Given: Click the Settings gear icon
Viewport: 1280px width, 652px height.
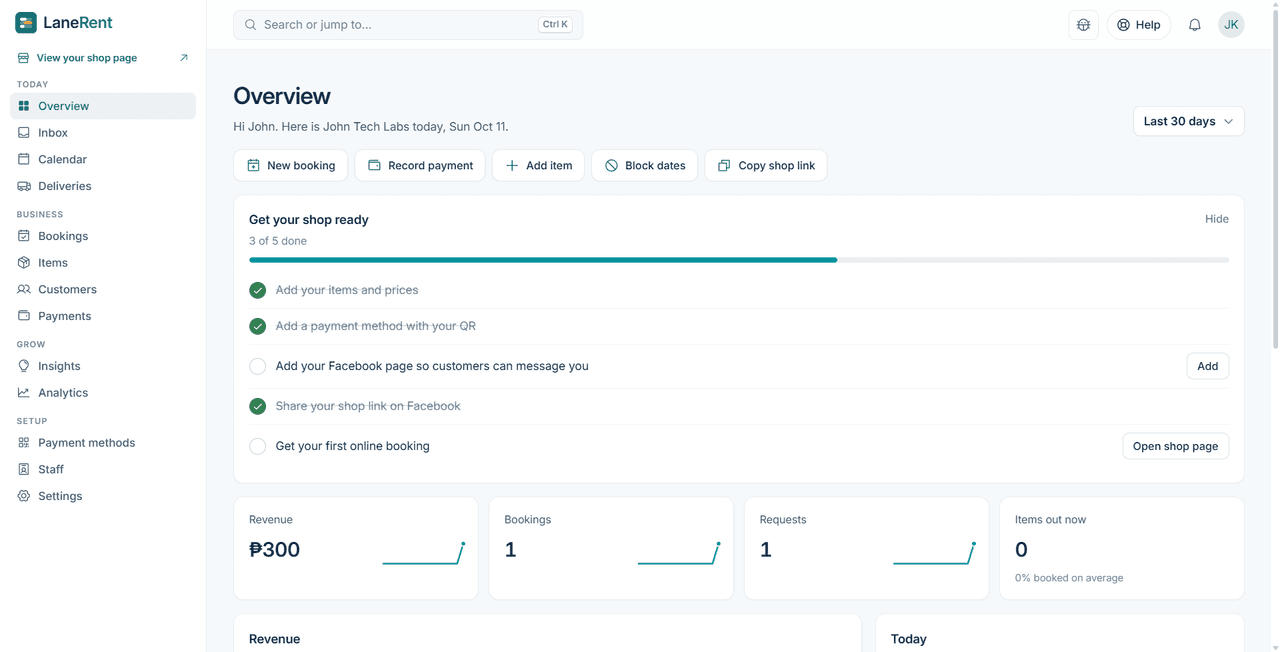Looking at the screenshot, I should (x=24, y=496).
